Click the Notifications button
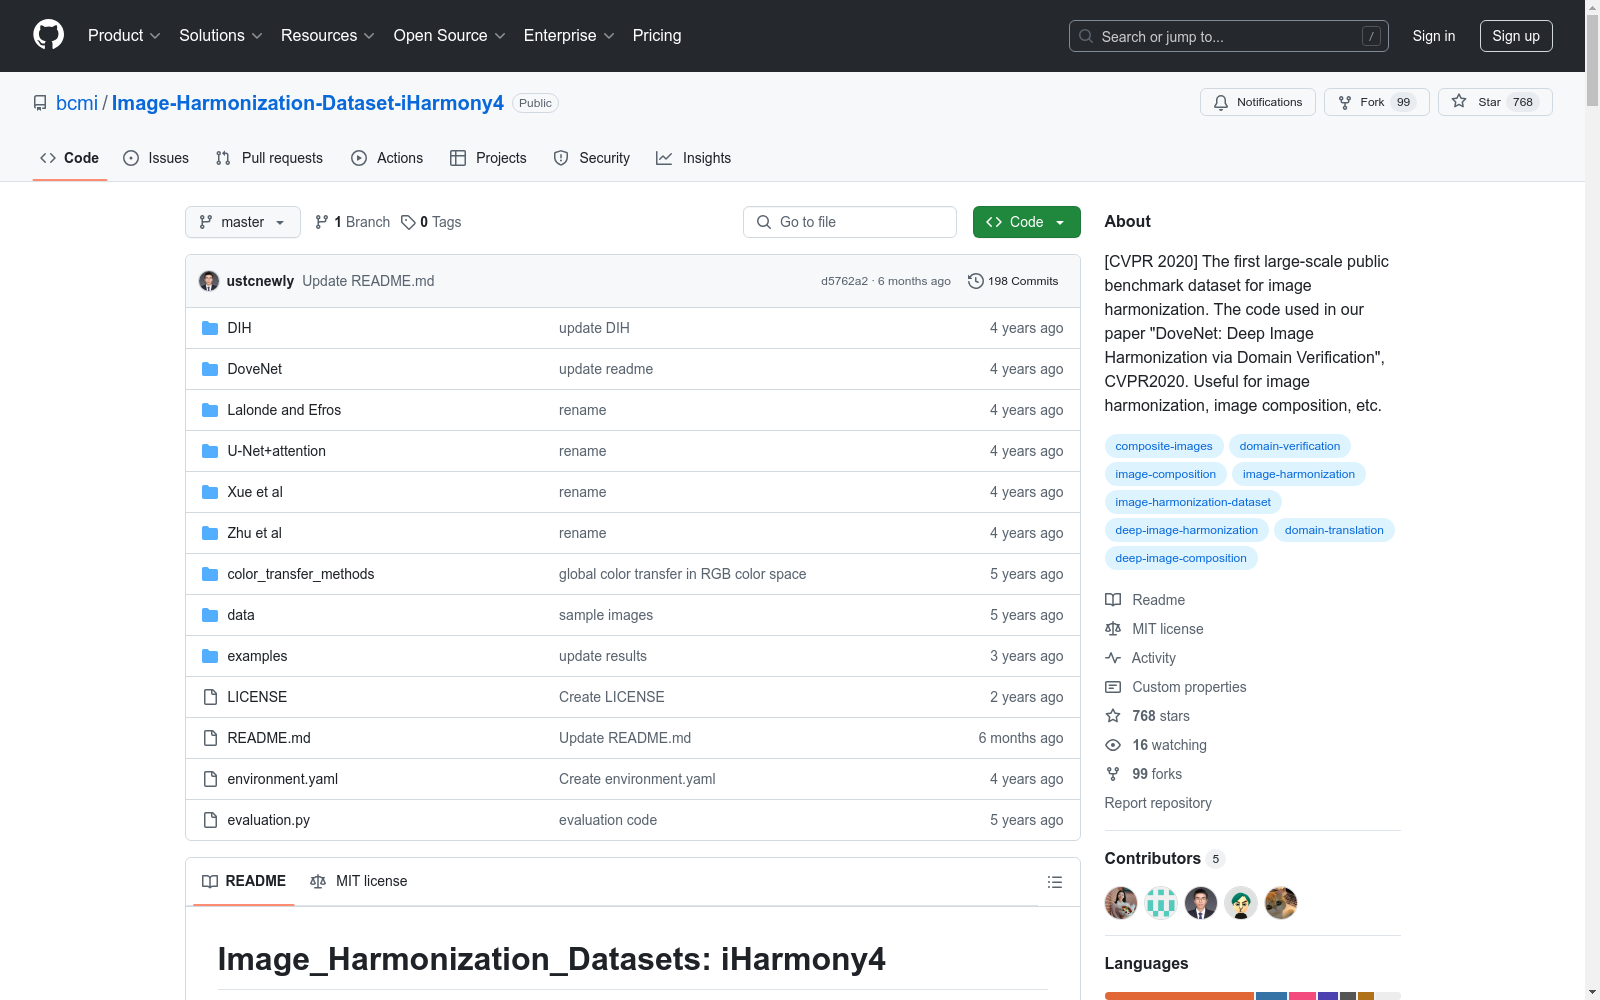 point(1258,102)
